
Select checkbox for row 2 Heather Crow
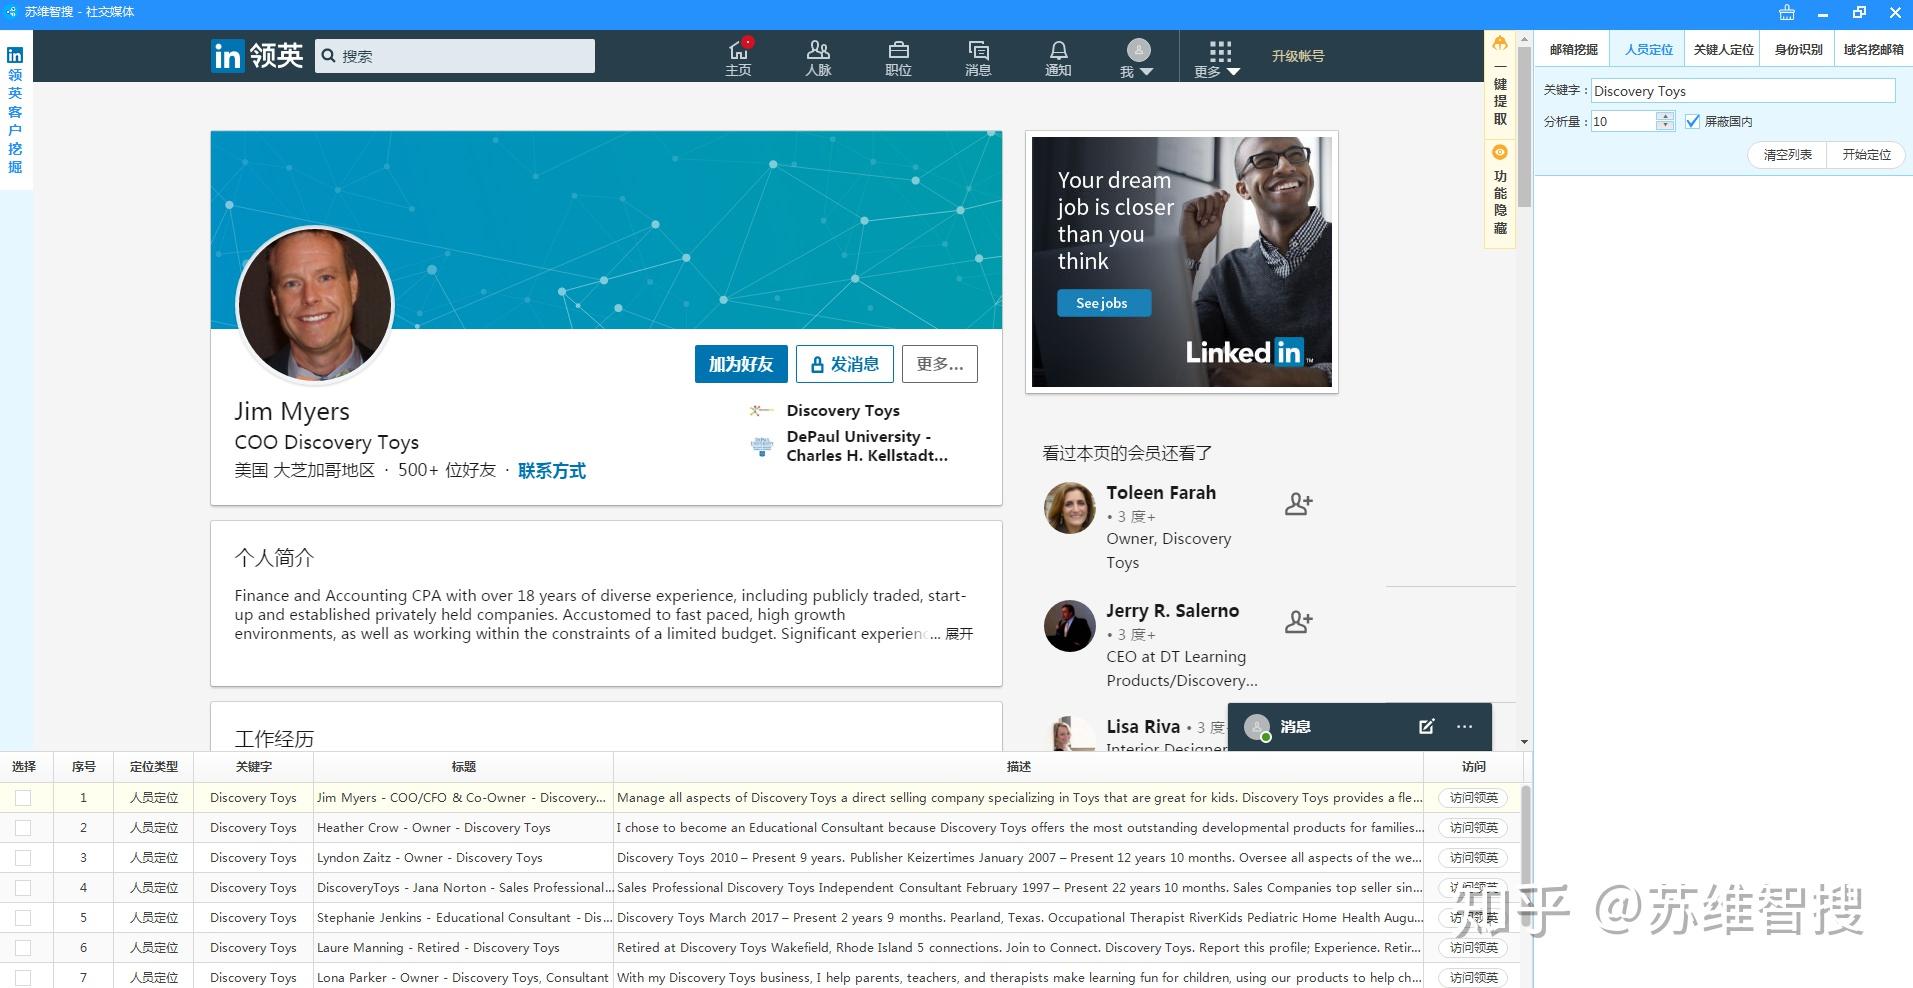point(23,828)
